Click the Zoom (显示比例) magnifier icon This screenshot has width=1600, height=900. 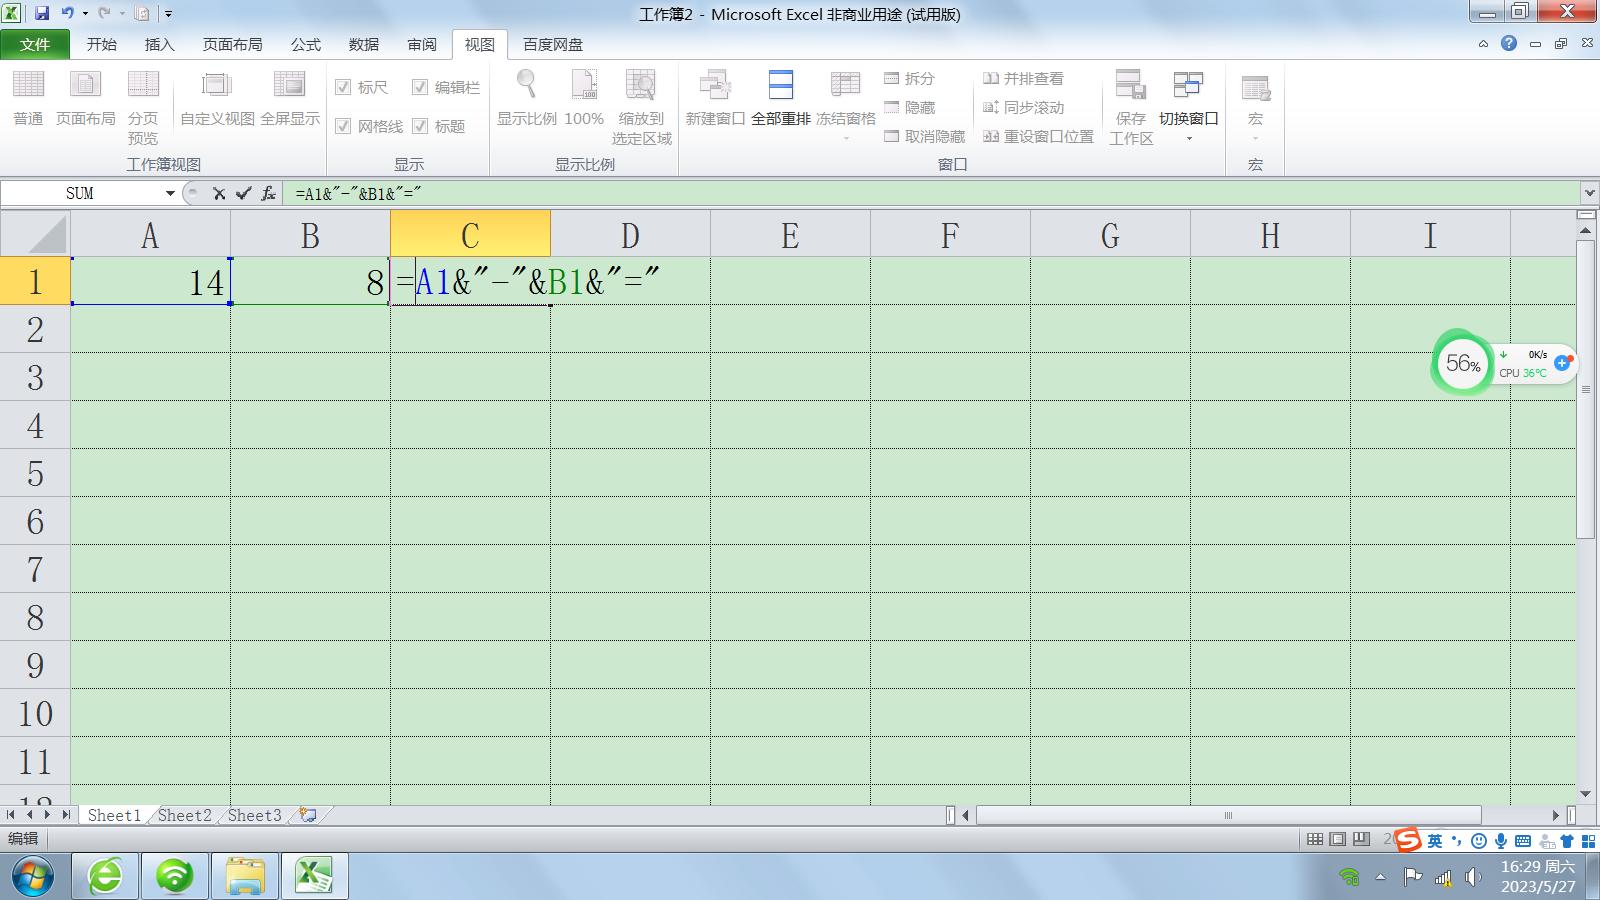[x=526, y=88]
